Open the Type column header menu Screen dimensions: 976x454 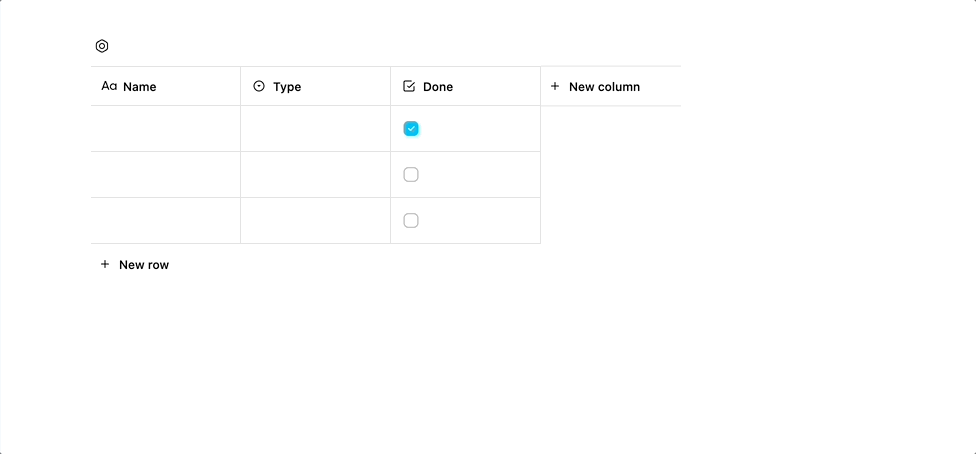(316, 86)
